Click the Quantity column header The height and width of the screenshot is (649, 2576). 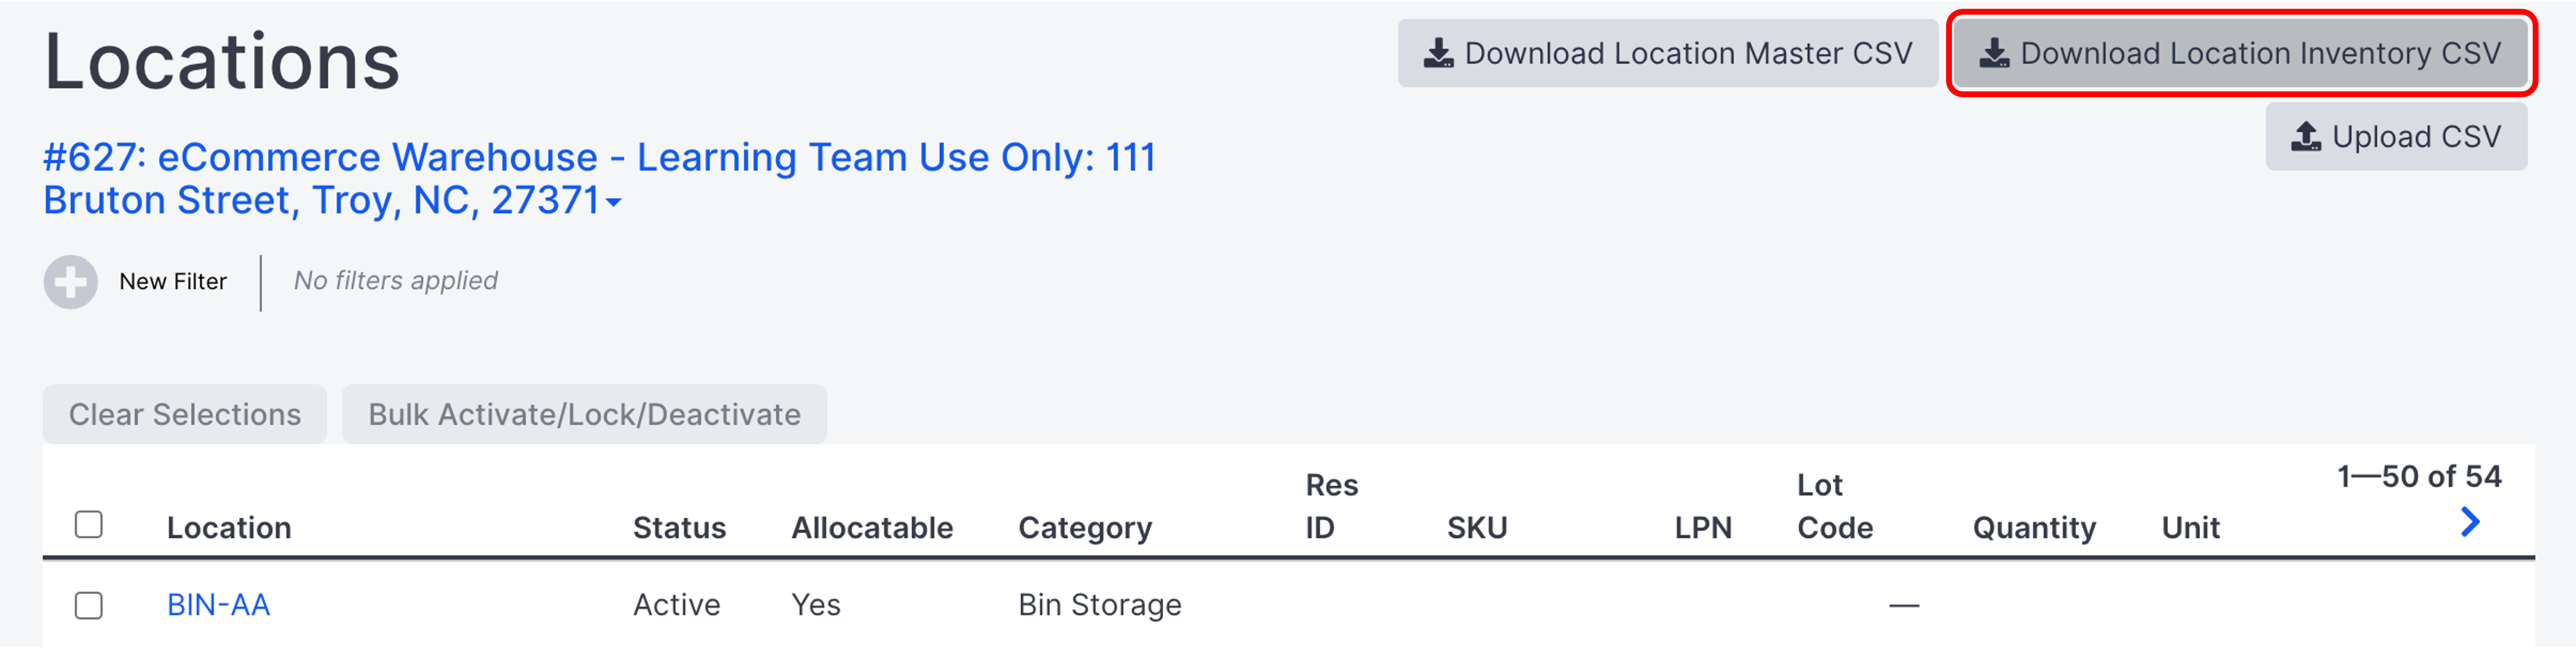(x=2033, y=527)
